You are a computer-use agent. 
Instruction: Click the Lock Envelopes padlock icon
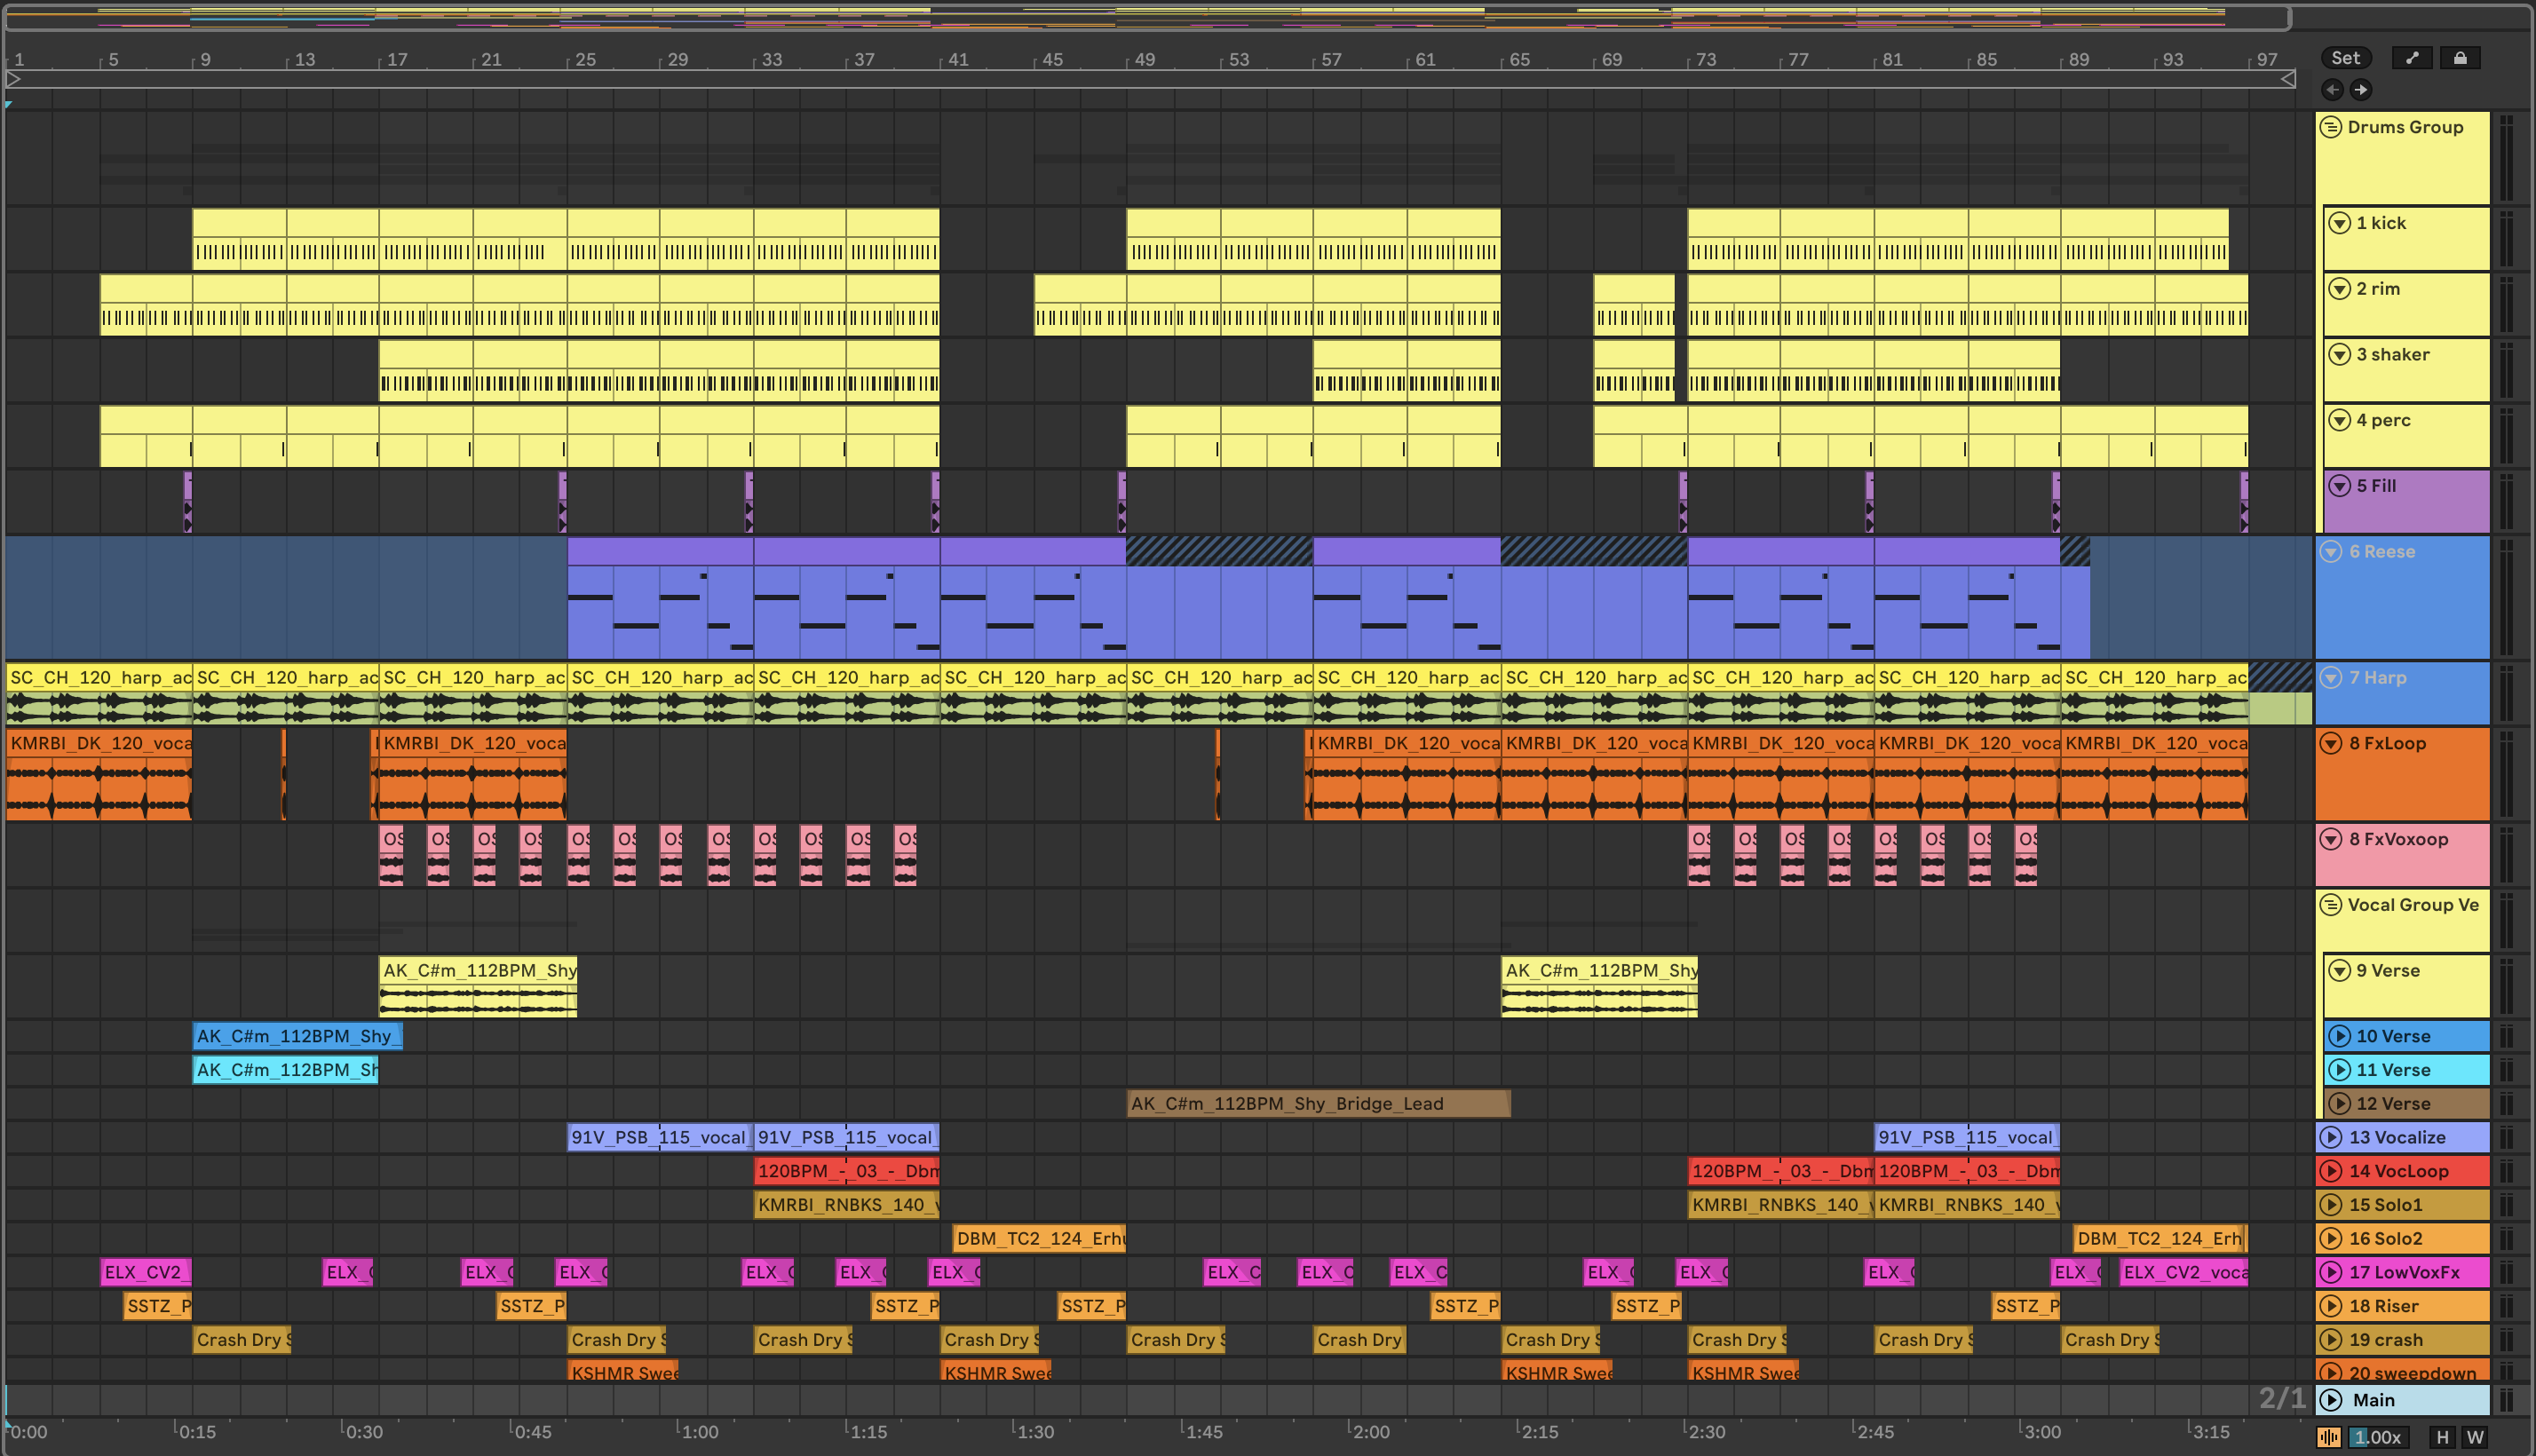(x=2460, y=58)
